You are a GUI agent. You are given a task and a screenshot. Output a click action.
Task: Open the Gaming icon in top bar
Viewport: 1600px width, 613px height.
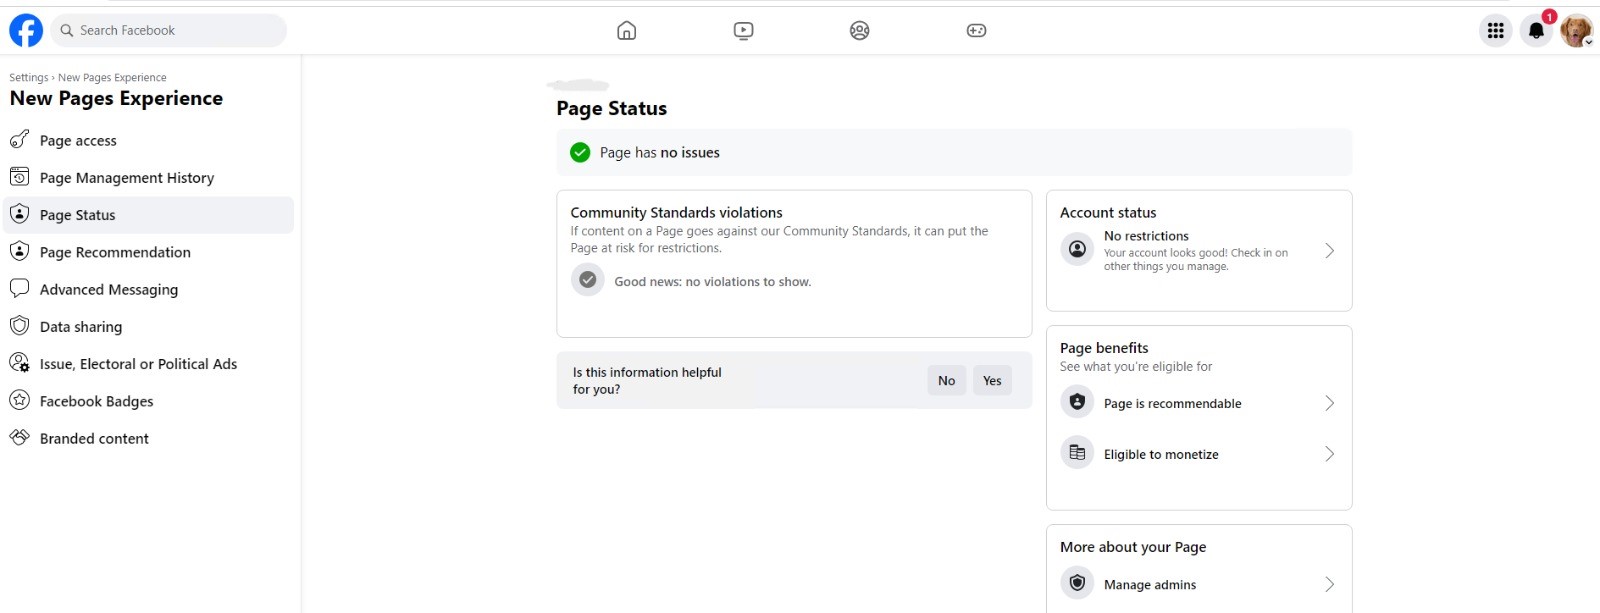click(x=976, y=30)
